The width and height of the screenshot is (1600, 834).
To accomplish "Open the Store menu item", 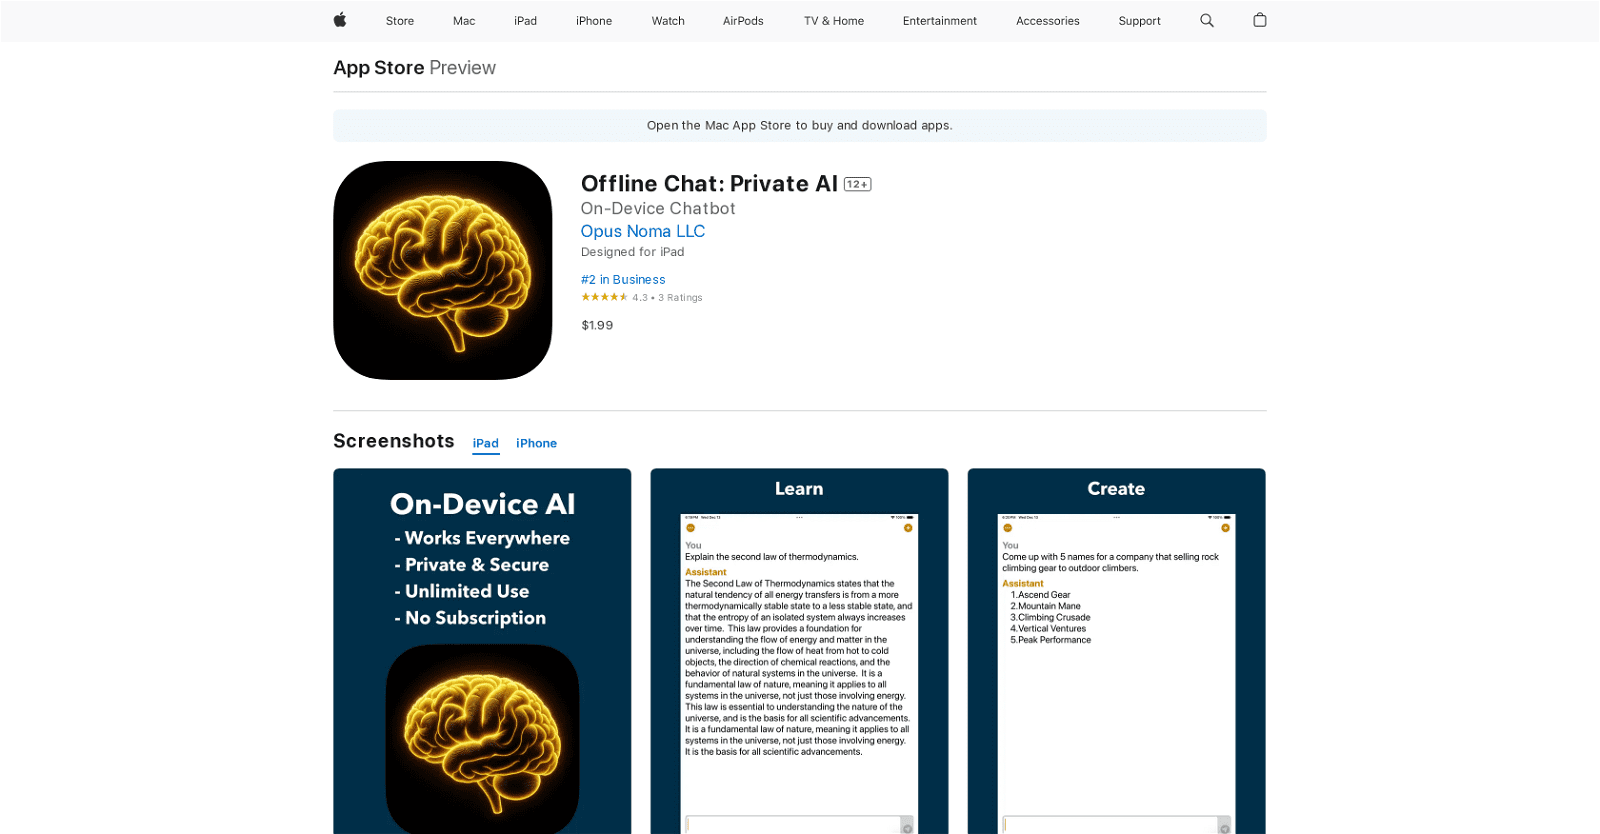I will tap(400, 21).
